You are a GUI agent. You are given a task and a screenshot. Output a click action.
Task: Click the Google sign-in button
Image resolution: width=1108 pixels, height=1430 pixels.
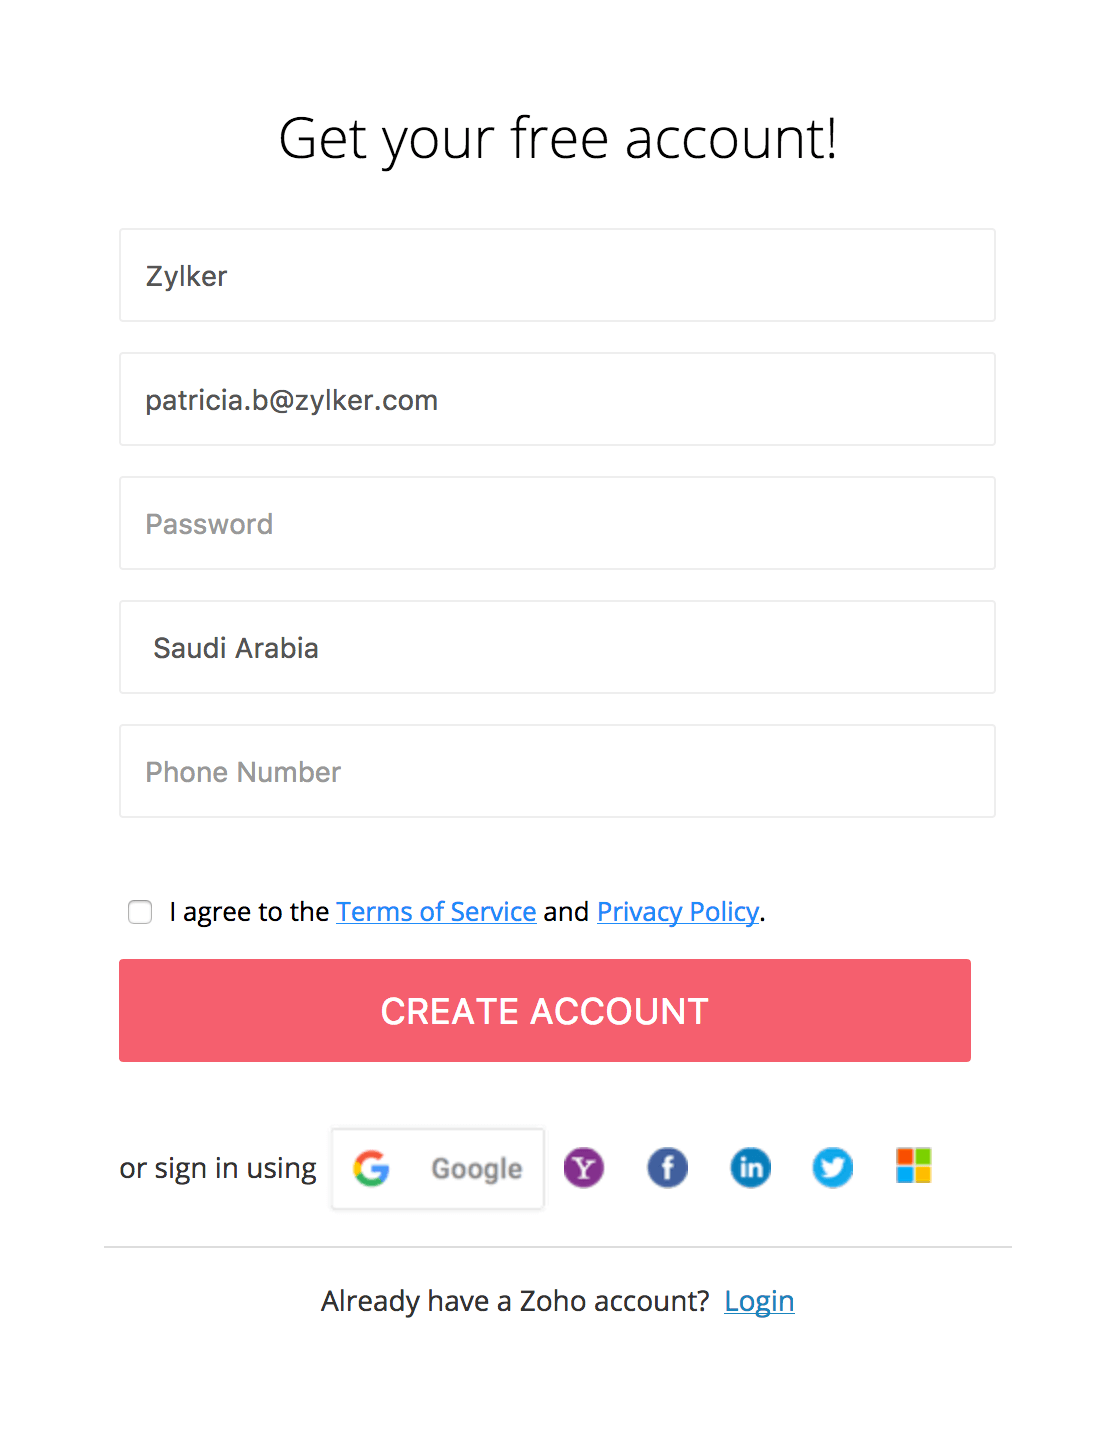(438, 1168)
